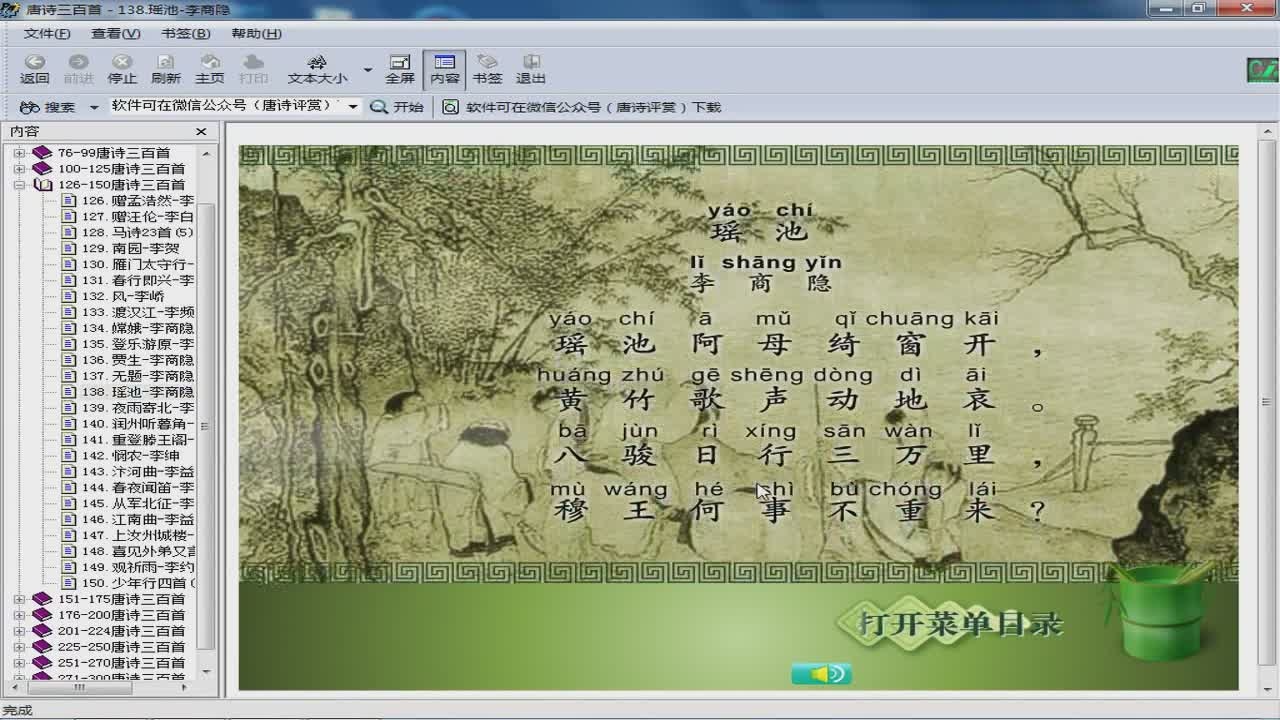The image size is (1280, 720).
Task: Click page icon of 142.悯农-李绅
Action: click(69, 456)
